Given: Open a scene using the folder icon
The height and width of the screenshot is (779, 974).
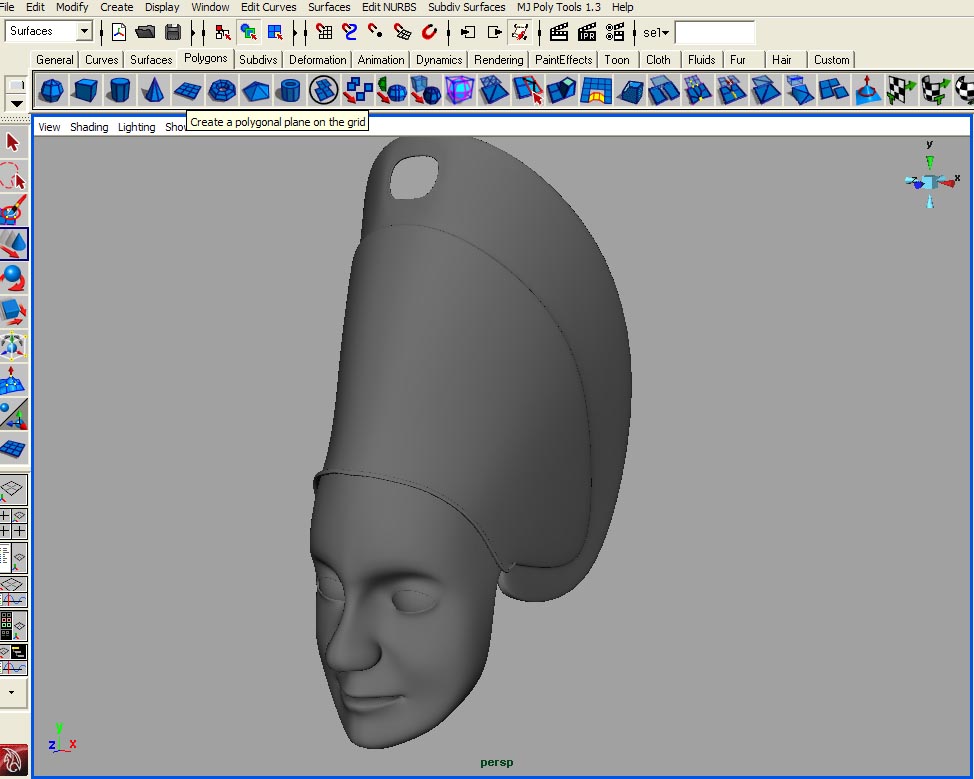Looking at the screenshot, I should pyautogui.click(x=145, y=32).
